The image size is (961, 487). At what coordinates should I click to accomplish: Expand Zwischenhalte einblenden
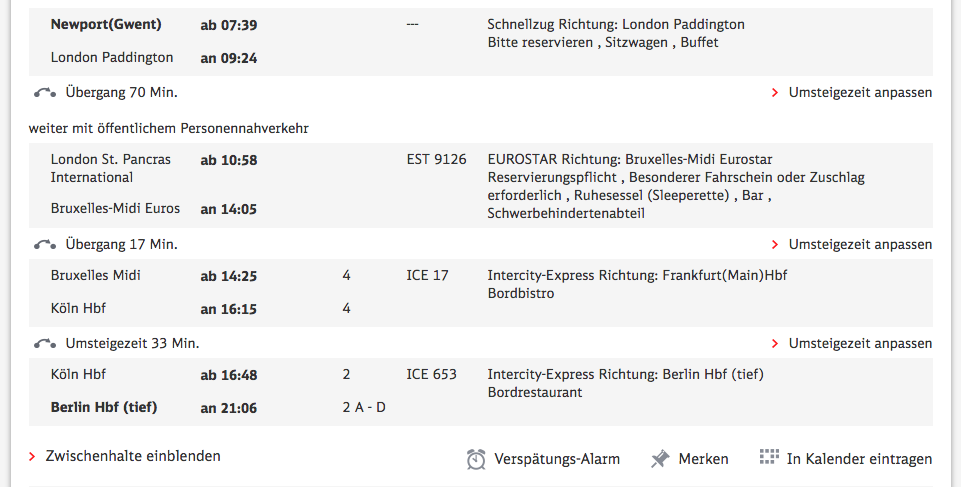pos(133,456)
